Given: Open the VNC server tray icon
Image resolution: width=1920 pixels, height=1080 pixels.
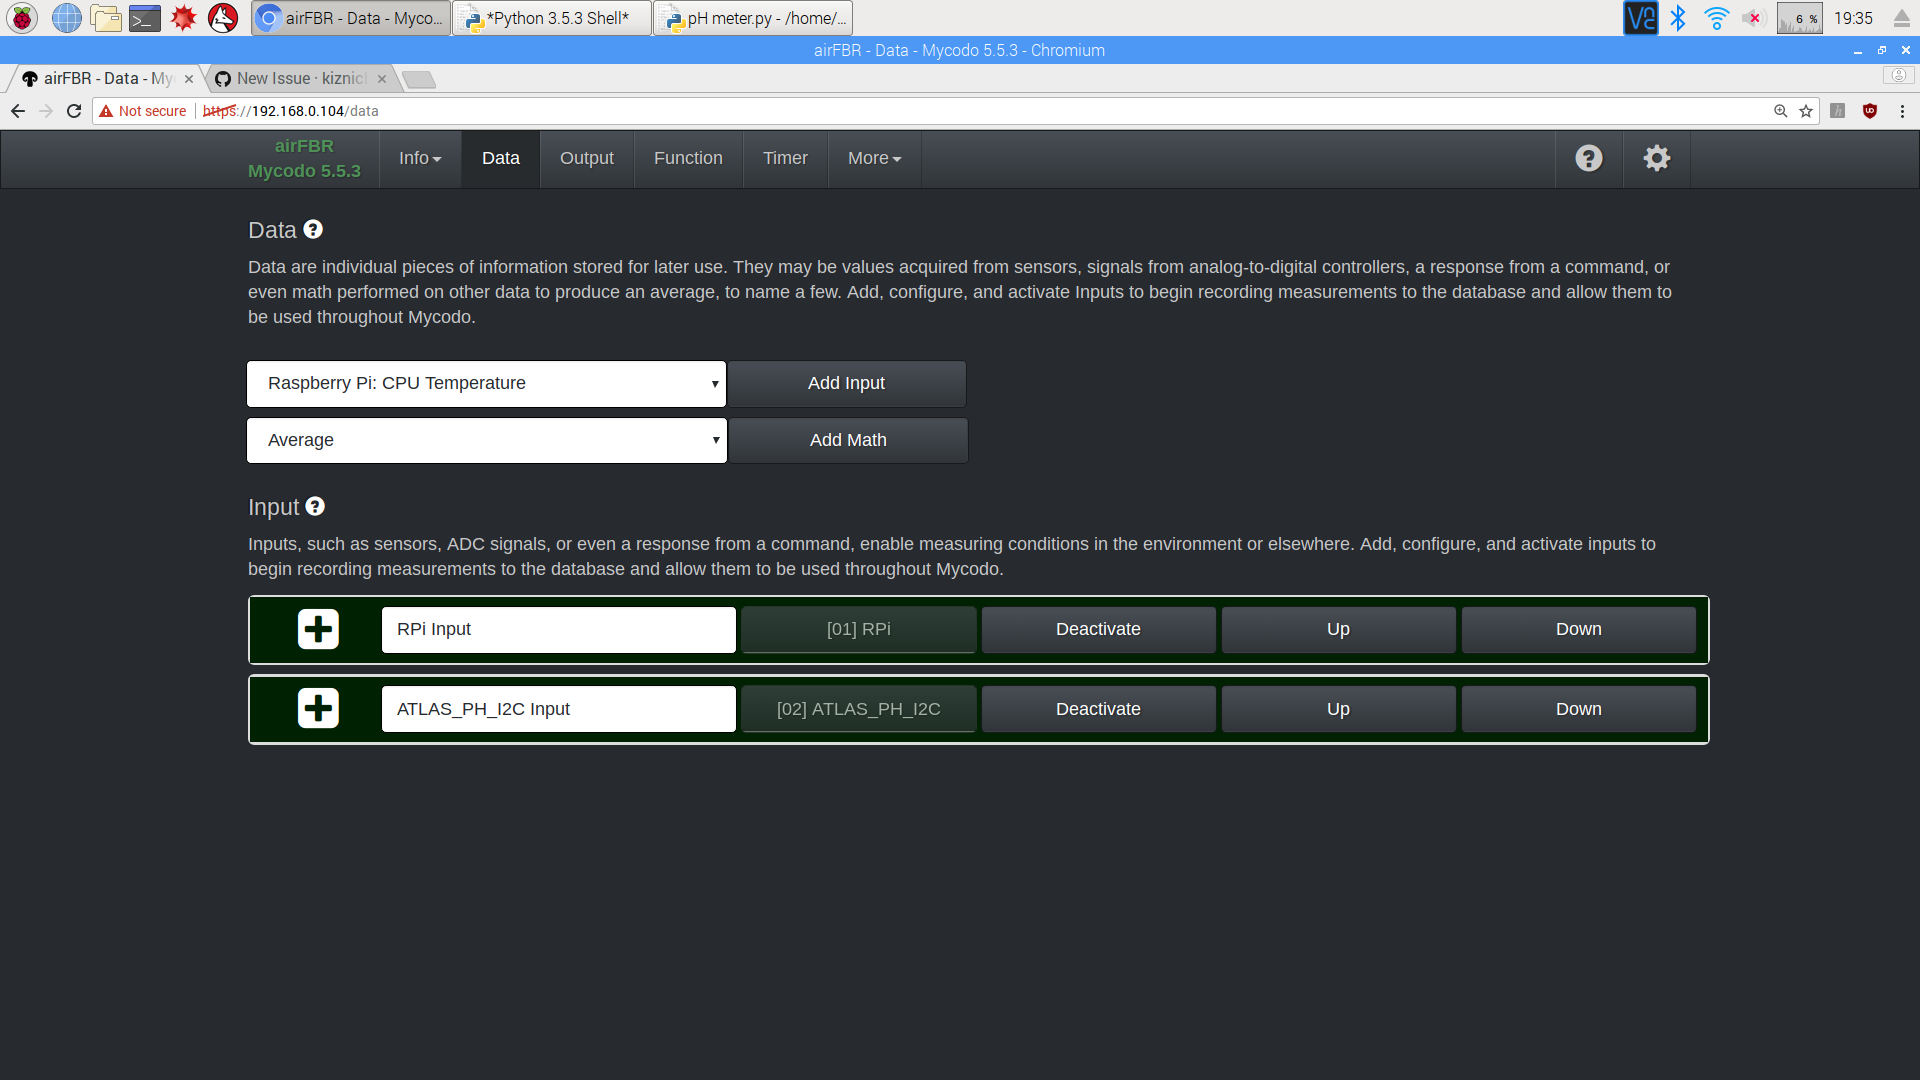Looking at the screenshot, I should click(x=1640, y=17).
